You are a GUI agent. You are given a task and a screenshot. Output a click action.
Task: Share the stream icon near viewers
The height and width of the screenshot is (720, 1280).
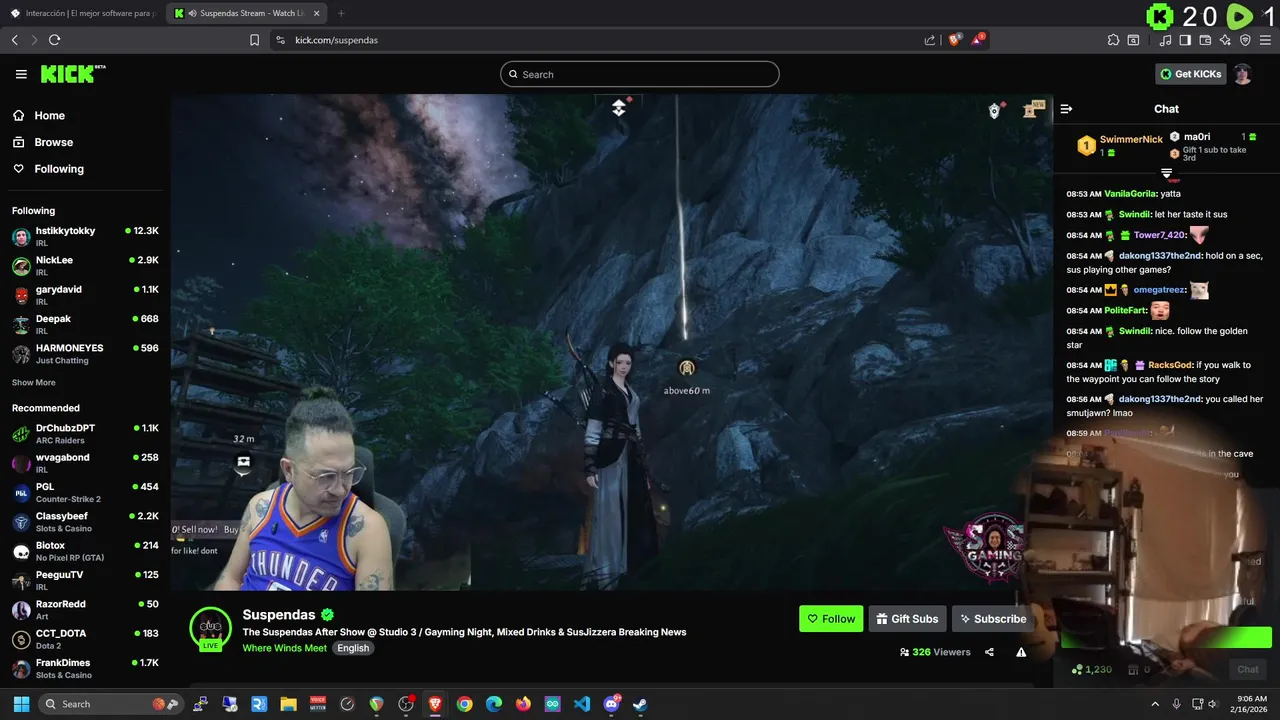pos(989,652)
